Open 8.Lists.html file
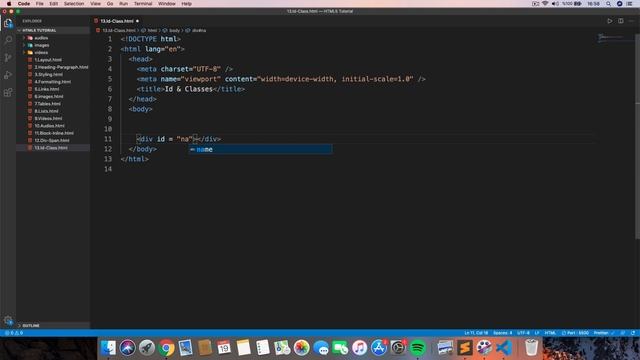This screenshot has height=360, width=640. click(x=46, y=111)
